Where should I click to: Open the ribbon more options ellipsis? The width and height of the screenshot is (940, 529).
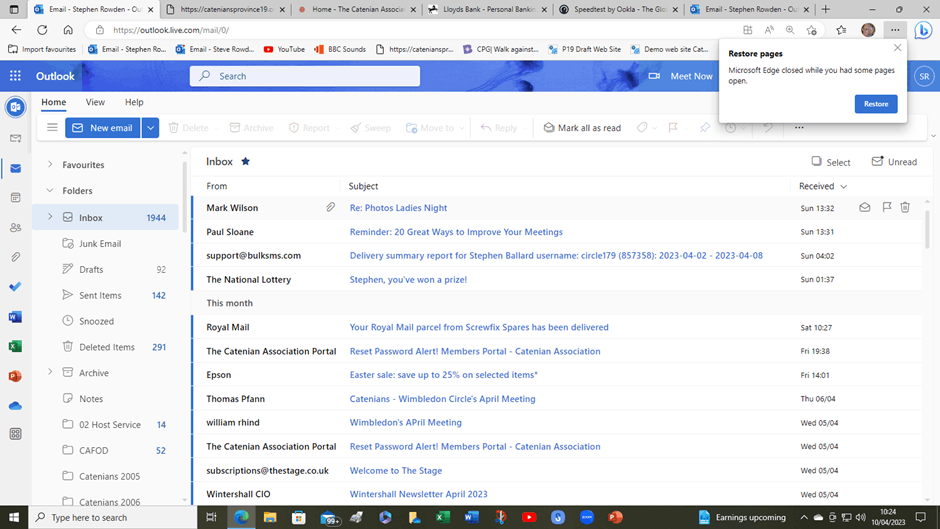click(799, 128)
